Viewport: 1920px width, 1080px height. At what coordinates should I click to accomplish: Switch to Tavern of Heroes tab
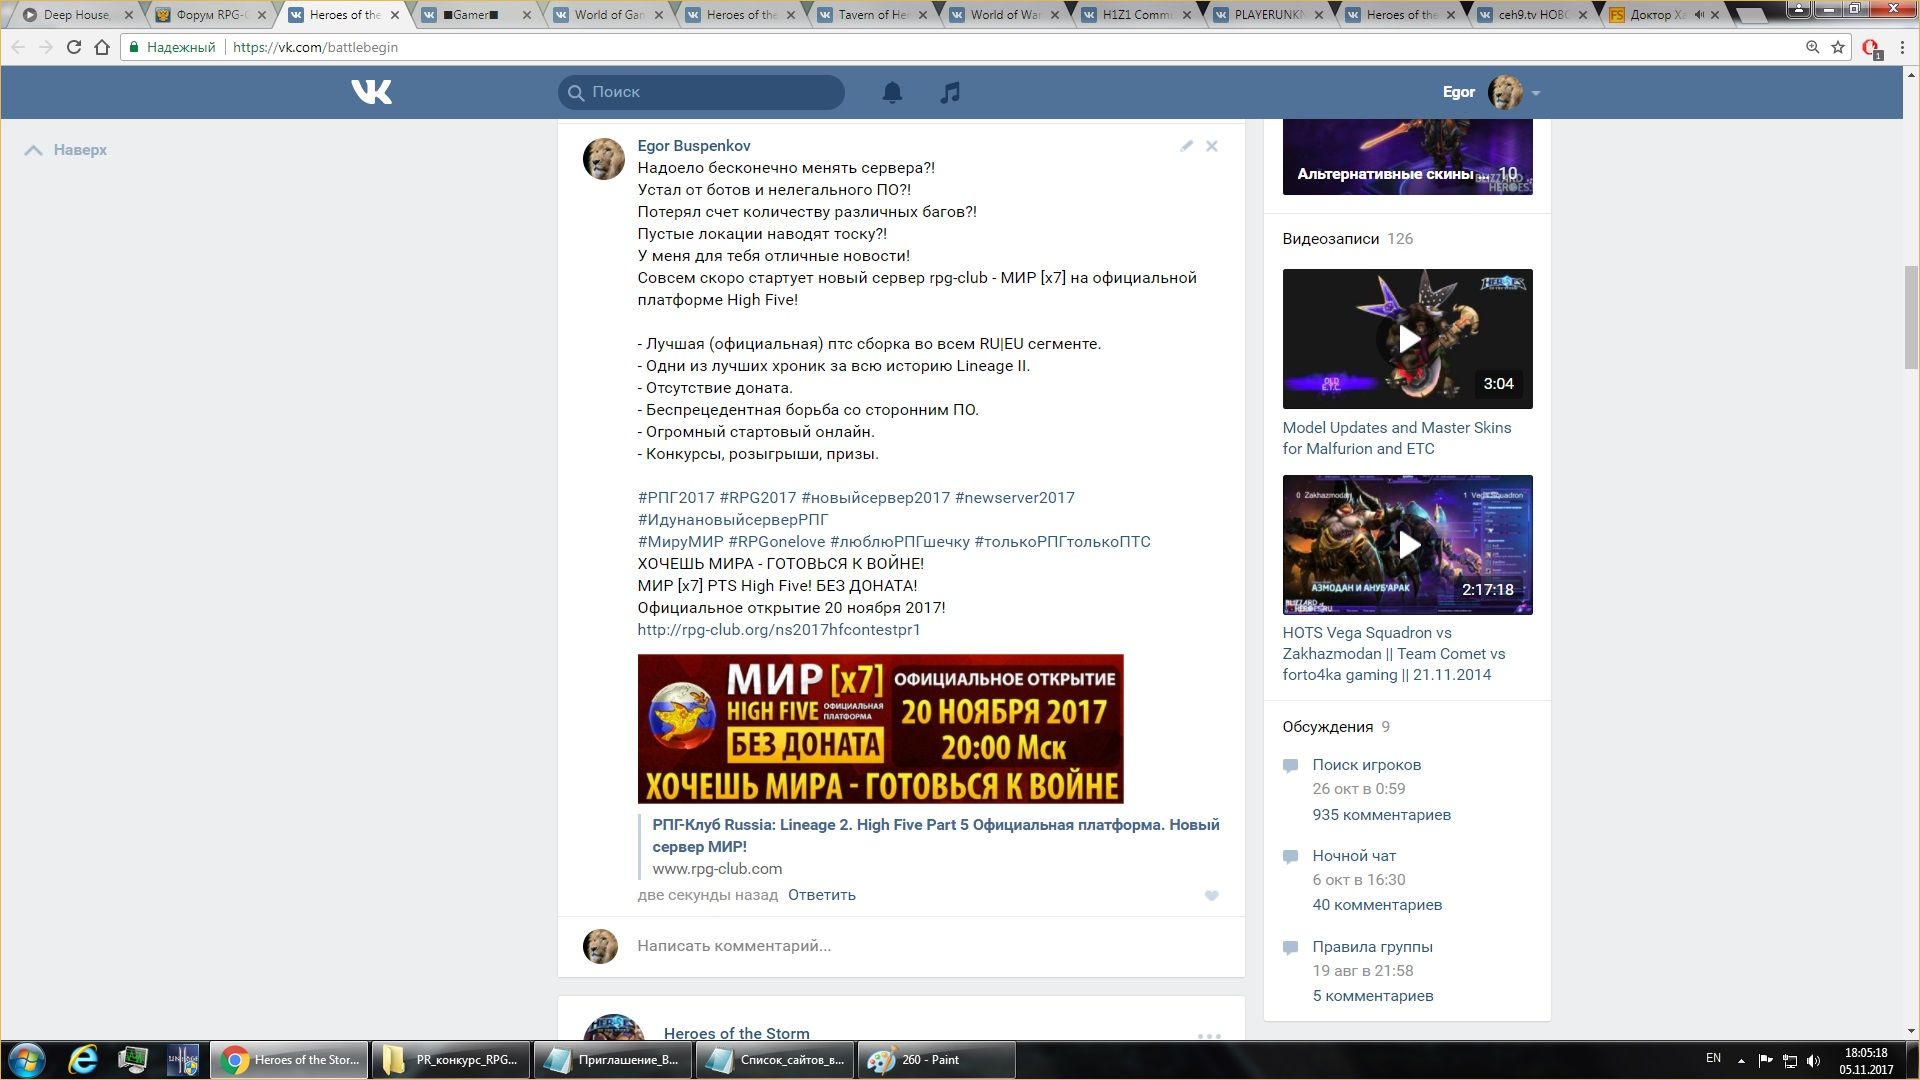point(874,15)
